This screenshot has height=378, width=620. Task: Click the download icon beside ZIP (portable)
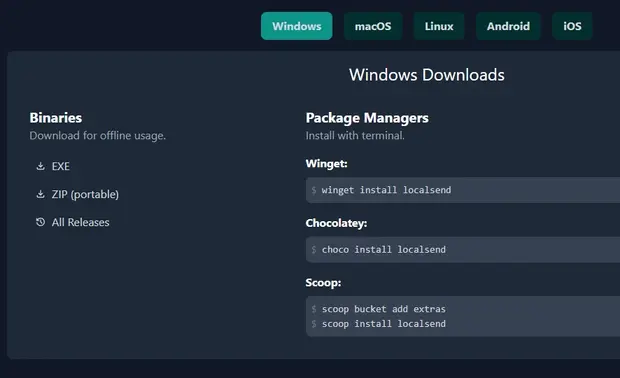tap(40, 194)
